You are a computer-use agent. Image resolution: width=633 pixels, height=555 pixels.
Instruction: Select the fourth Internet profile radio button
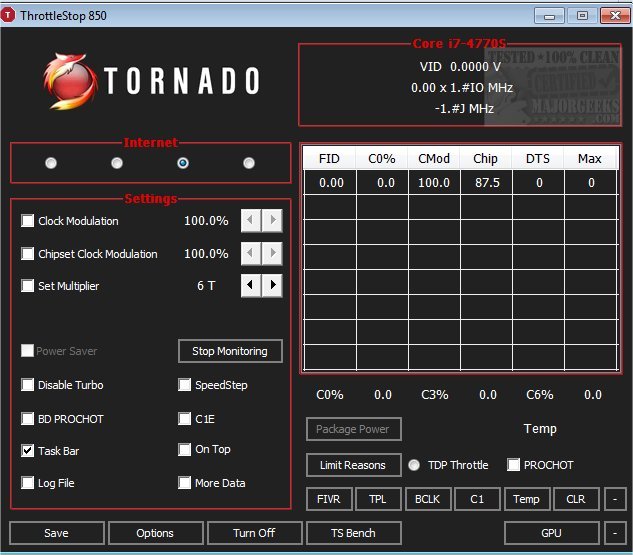(249, 163)
